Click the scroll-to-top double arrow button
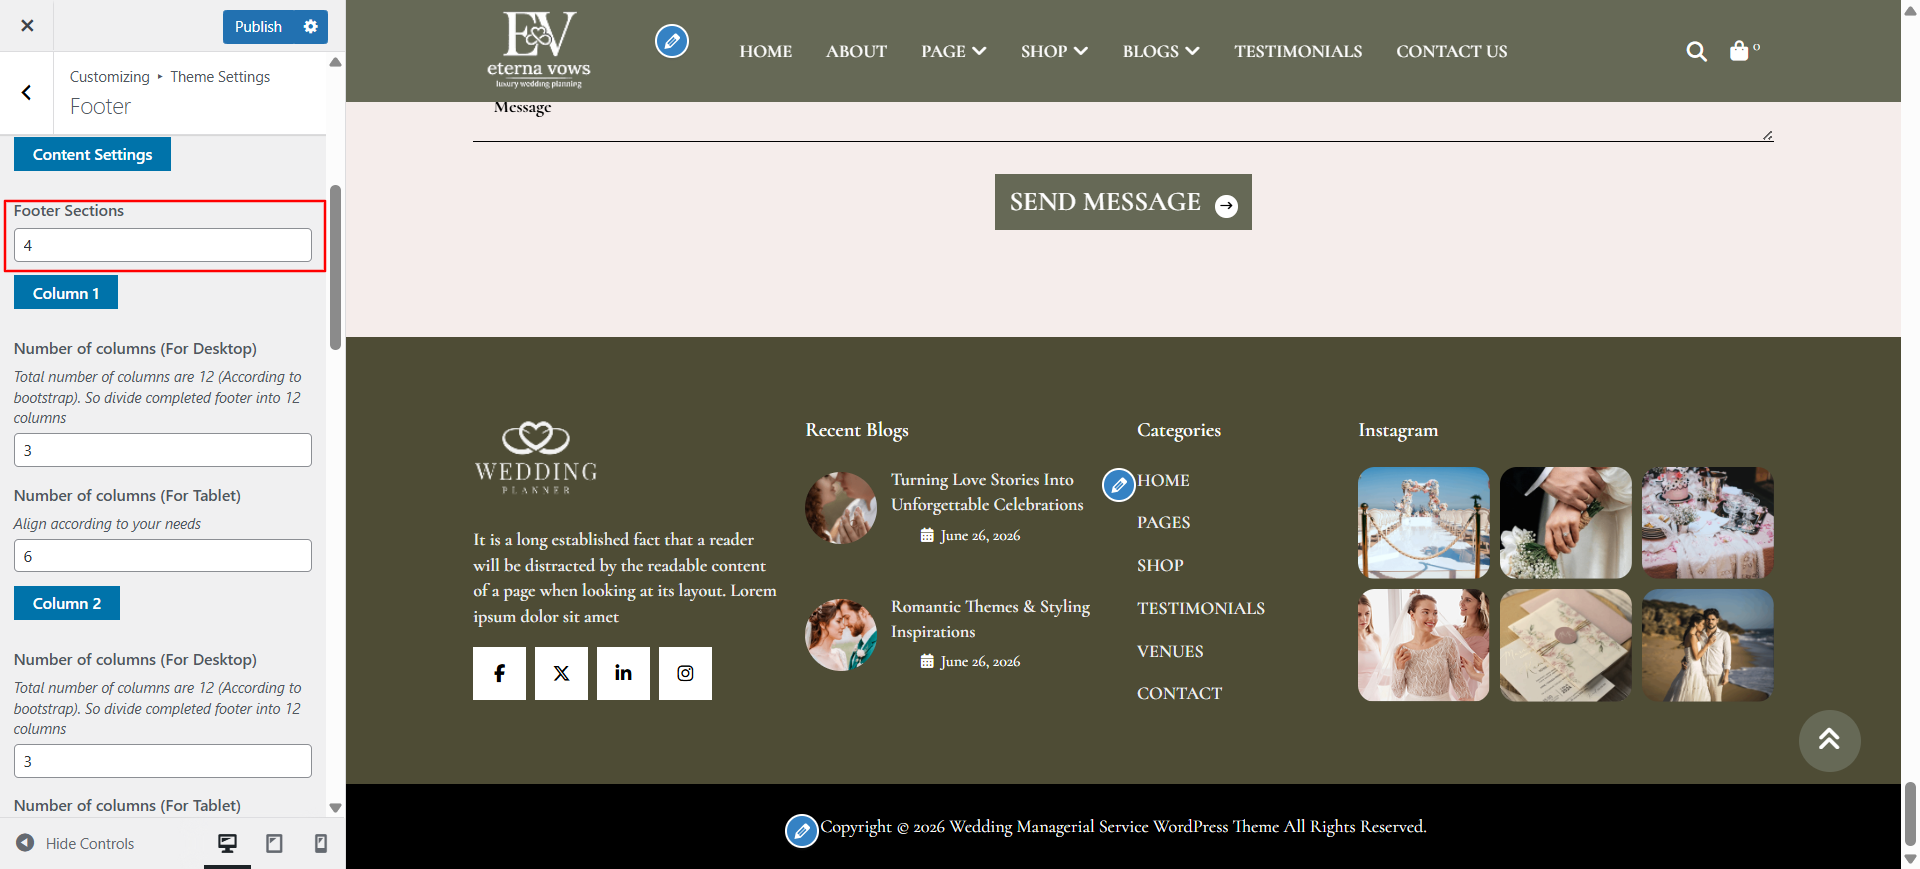Screen dimensions: 1920x869 click(x=1829, y=740)
